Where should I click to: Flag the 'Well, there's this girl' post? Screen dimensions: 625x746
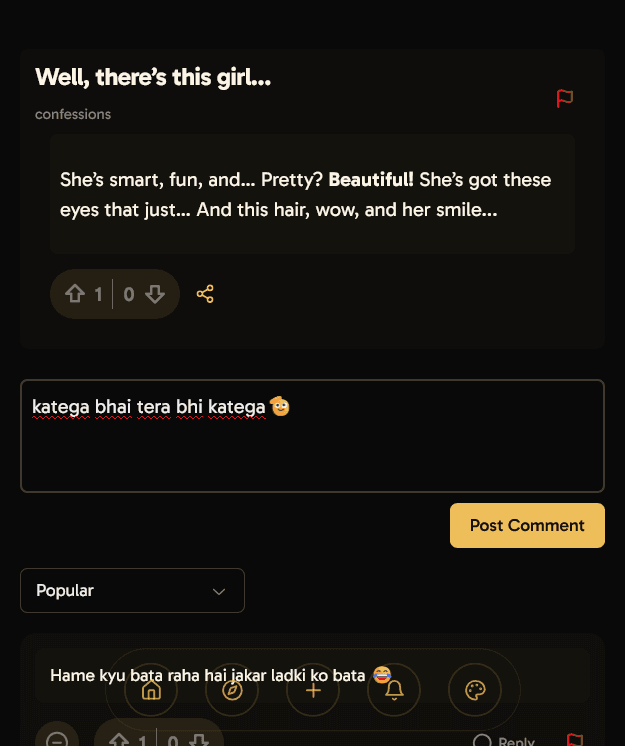click(565, 98)
